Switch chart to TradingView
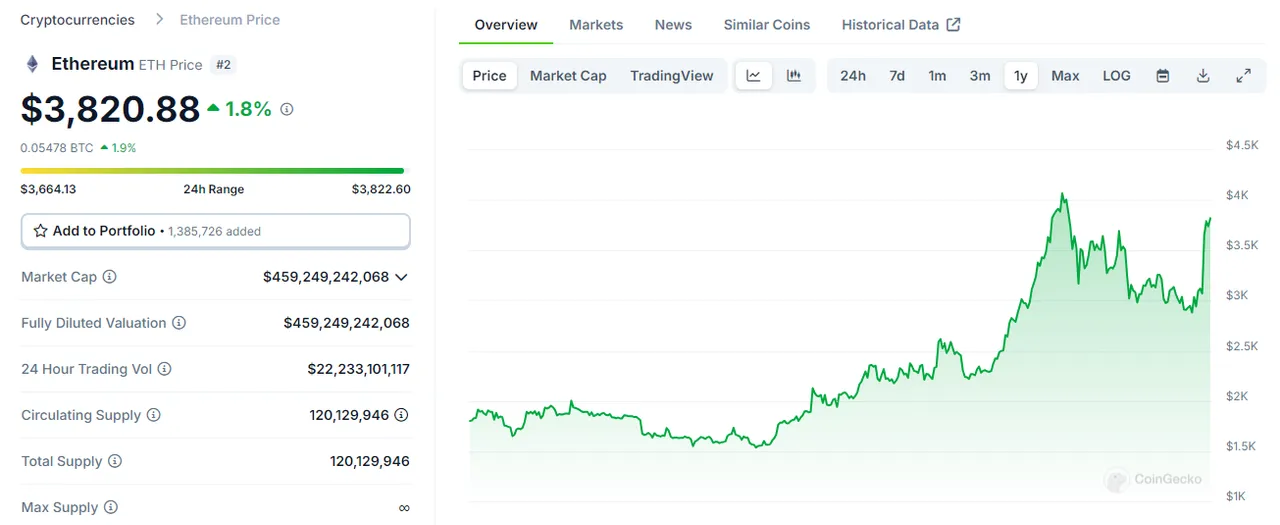The width and height of the screenshot is (1280, 525). click(x=672, y=76)
